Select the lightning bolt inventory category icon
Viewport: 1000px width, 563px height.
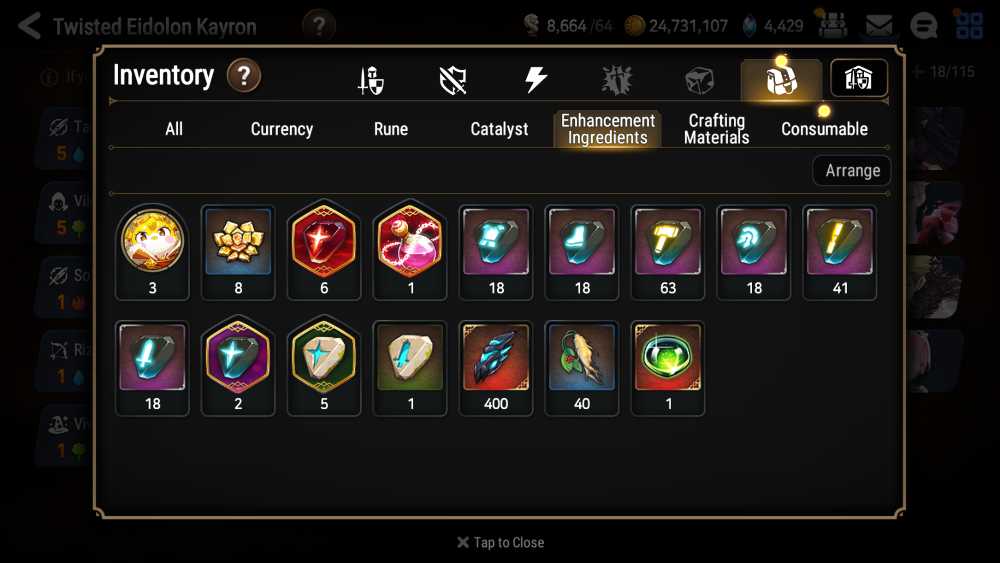pyautogui.click(x=535, y=80)
